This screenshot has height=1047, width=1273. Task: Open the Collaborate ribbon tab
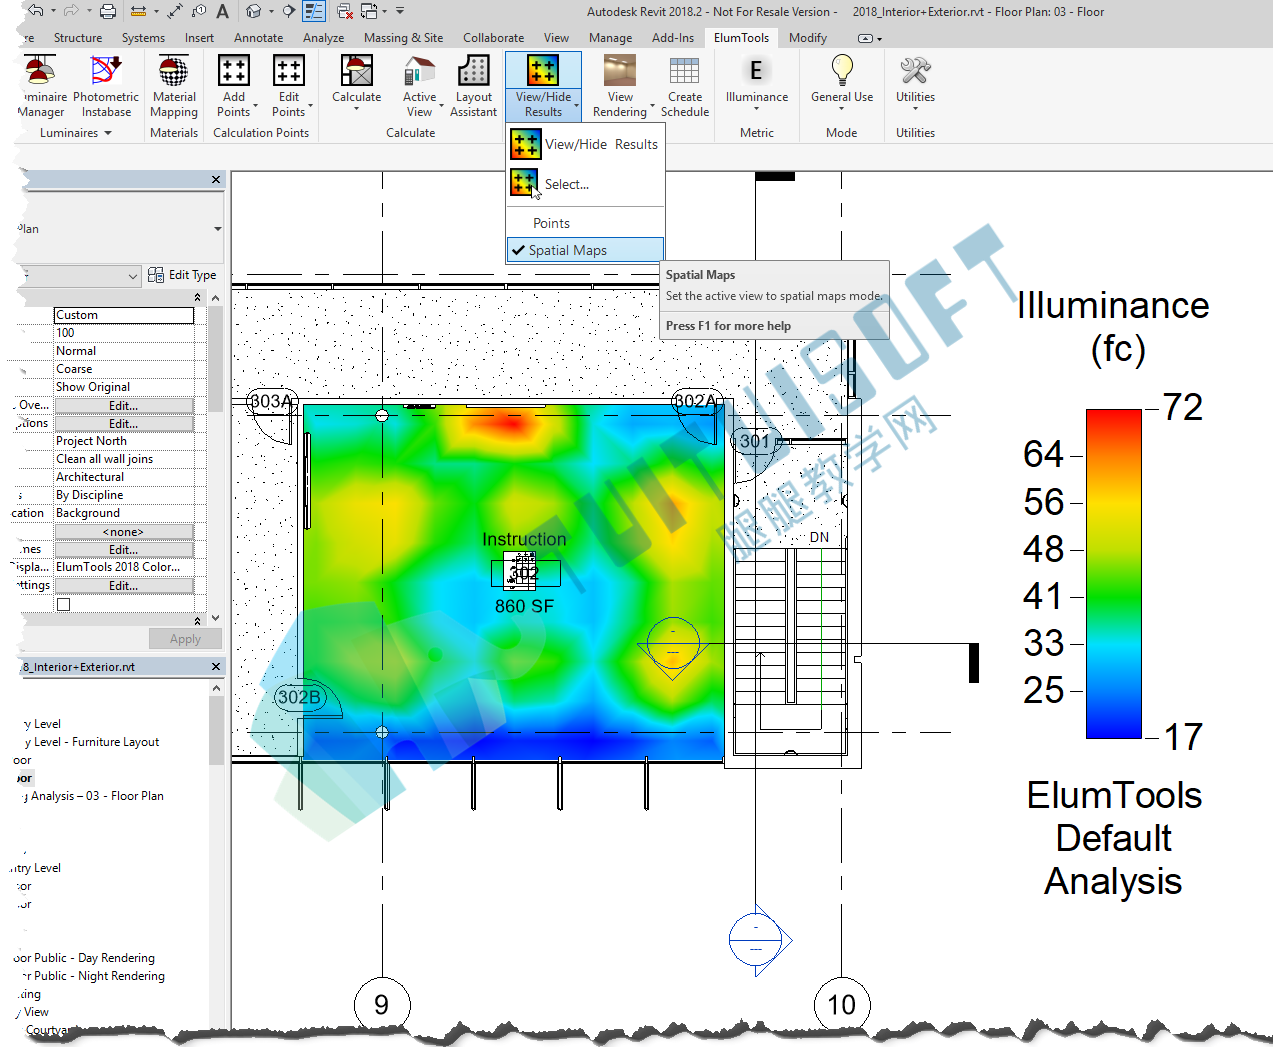[x=493, y=38]
